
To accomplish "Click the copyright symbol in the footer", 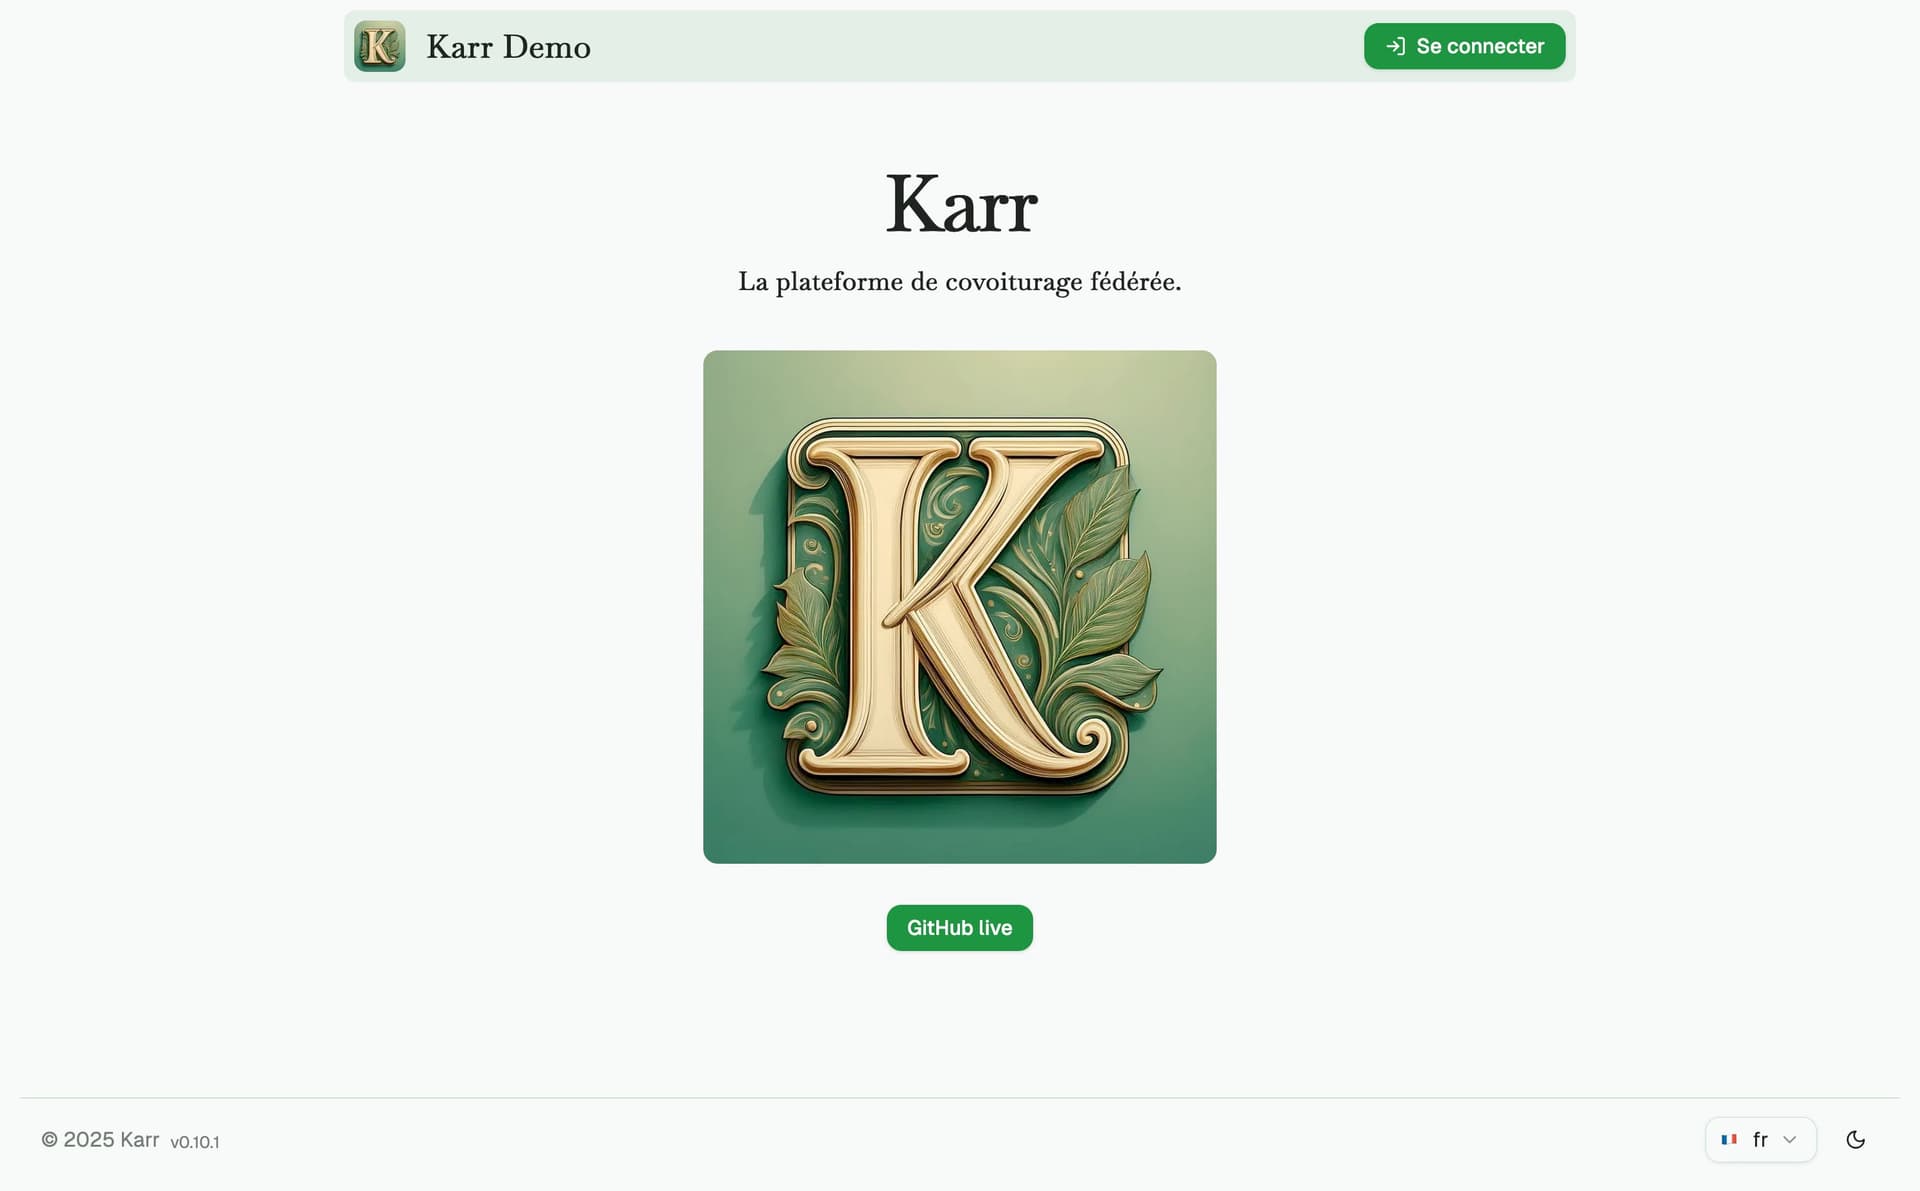I will pos(49,1140).
